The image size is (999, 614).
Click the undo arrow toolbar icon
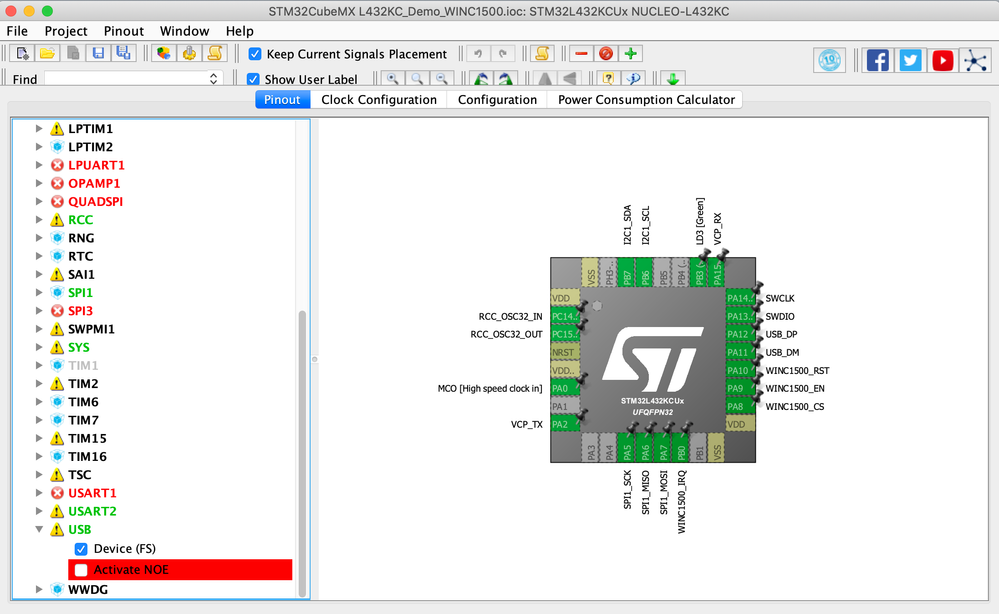pyautogui.click(x=478, y=54)
